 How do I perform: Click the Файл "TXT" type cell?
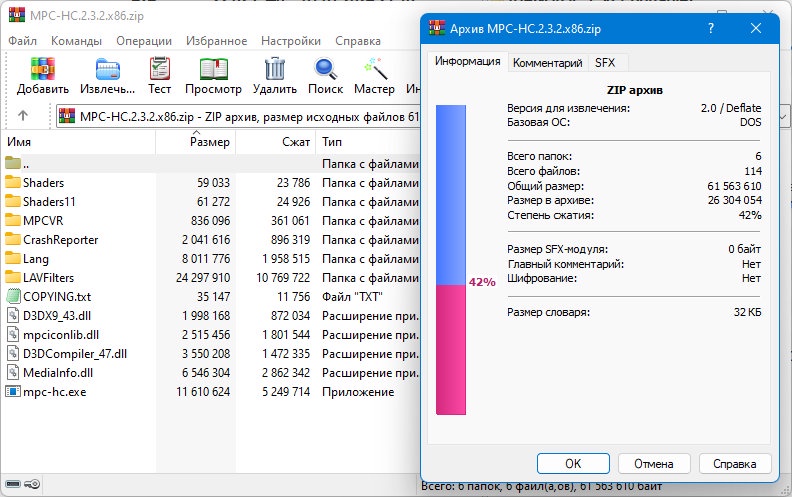point(353,296)
